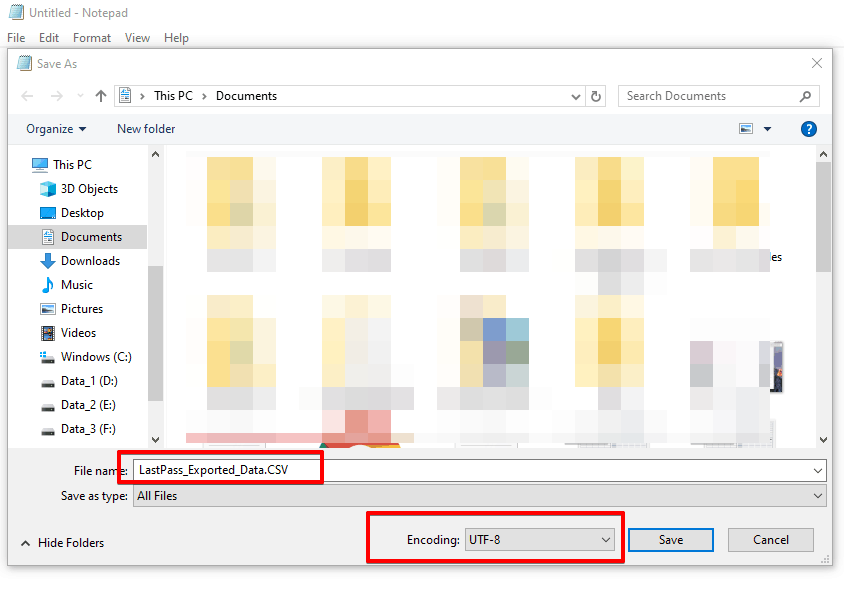The width and height of the screenshot is (844, 594).
Task: Open the Notepad Format menu
Action: (92, 38)
